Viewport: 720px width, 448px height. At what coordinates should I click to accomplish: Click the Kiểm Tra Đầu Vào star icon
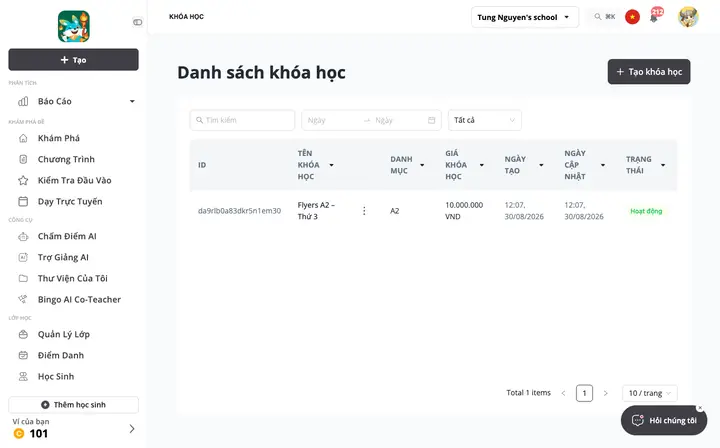[23, 180]
